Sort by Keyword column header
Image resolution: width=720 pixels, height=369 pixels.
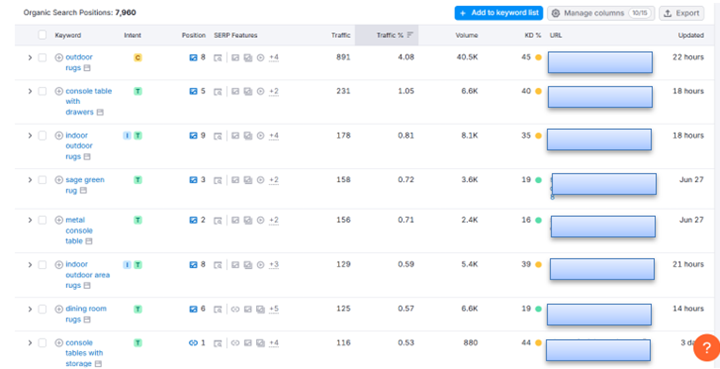point(68,35)
